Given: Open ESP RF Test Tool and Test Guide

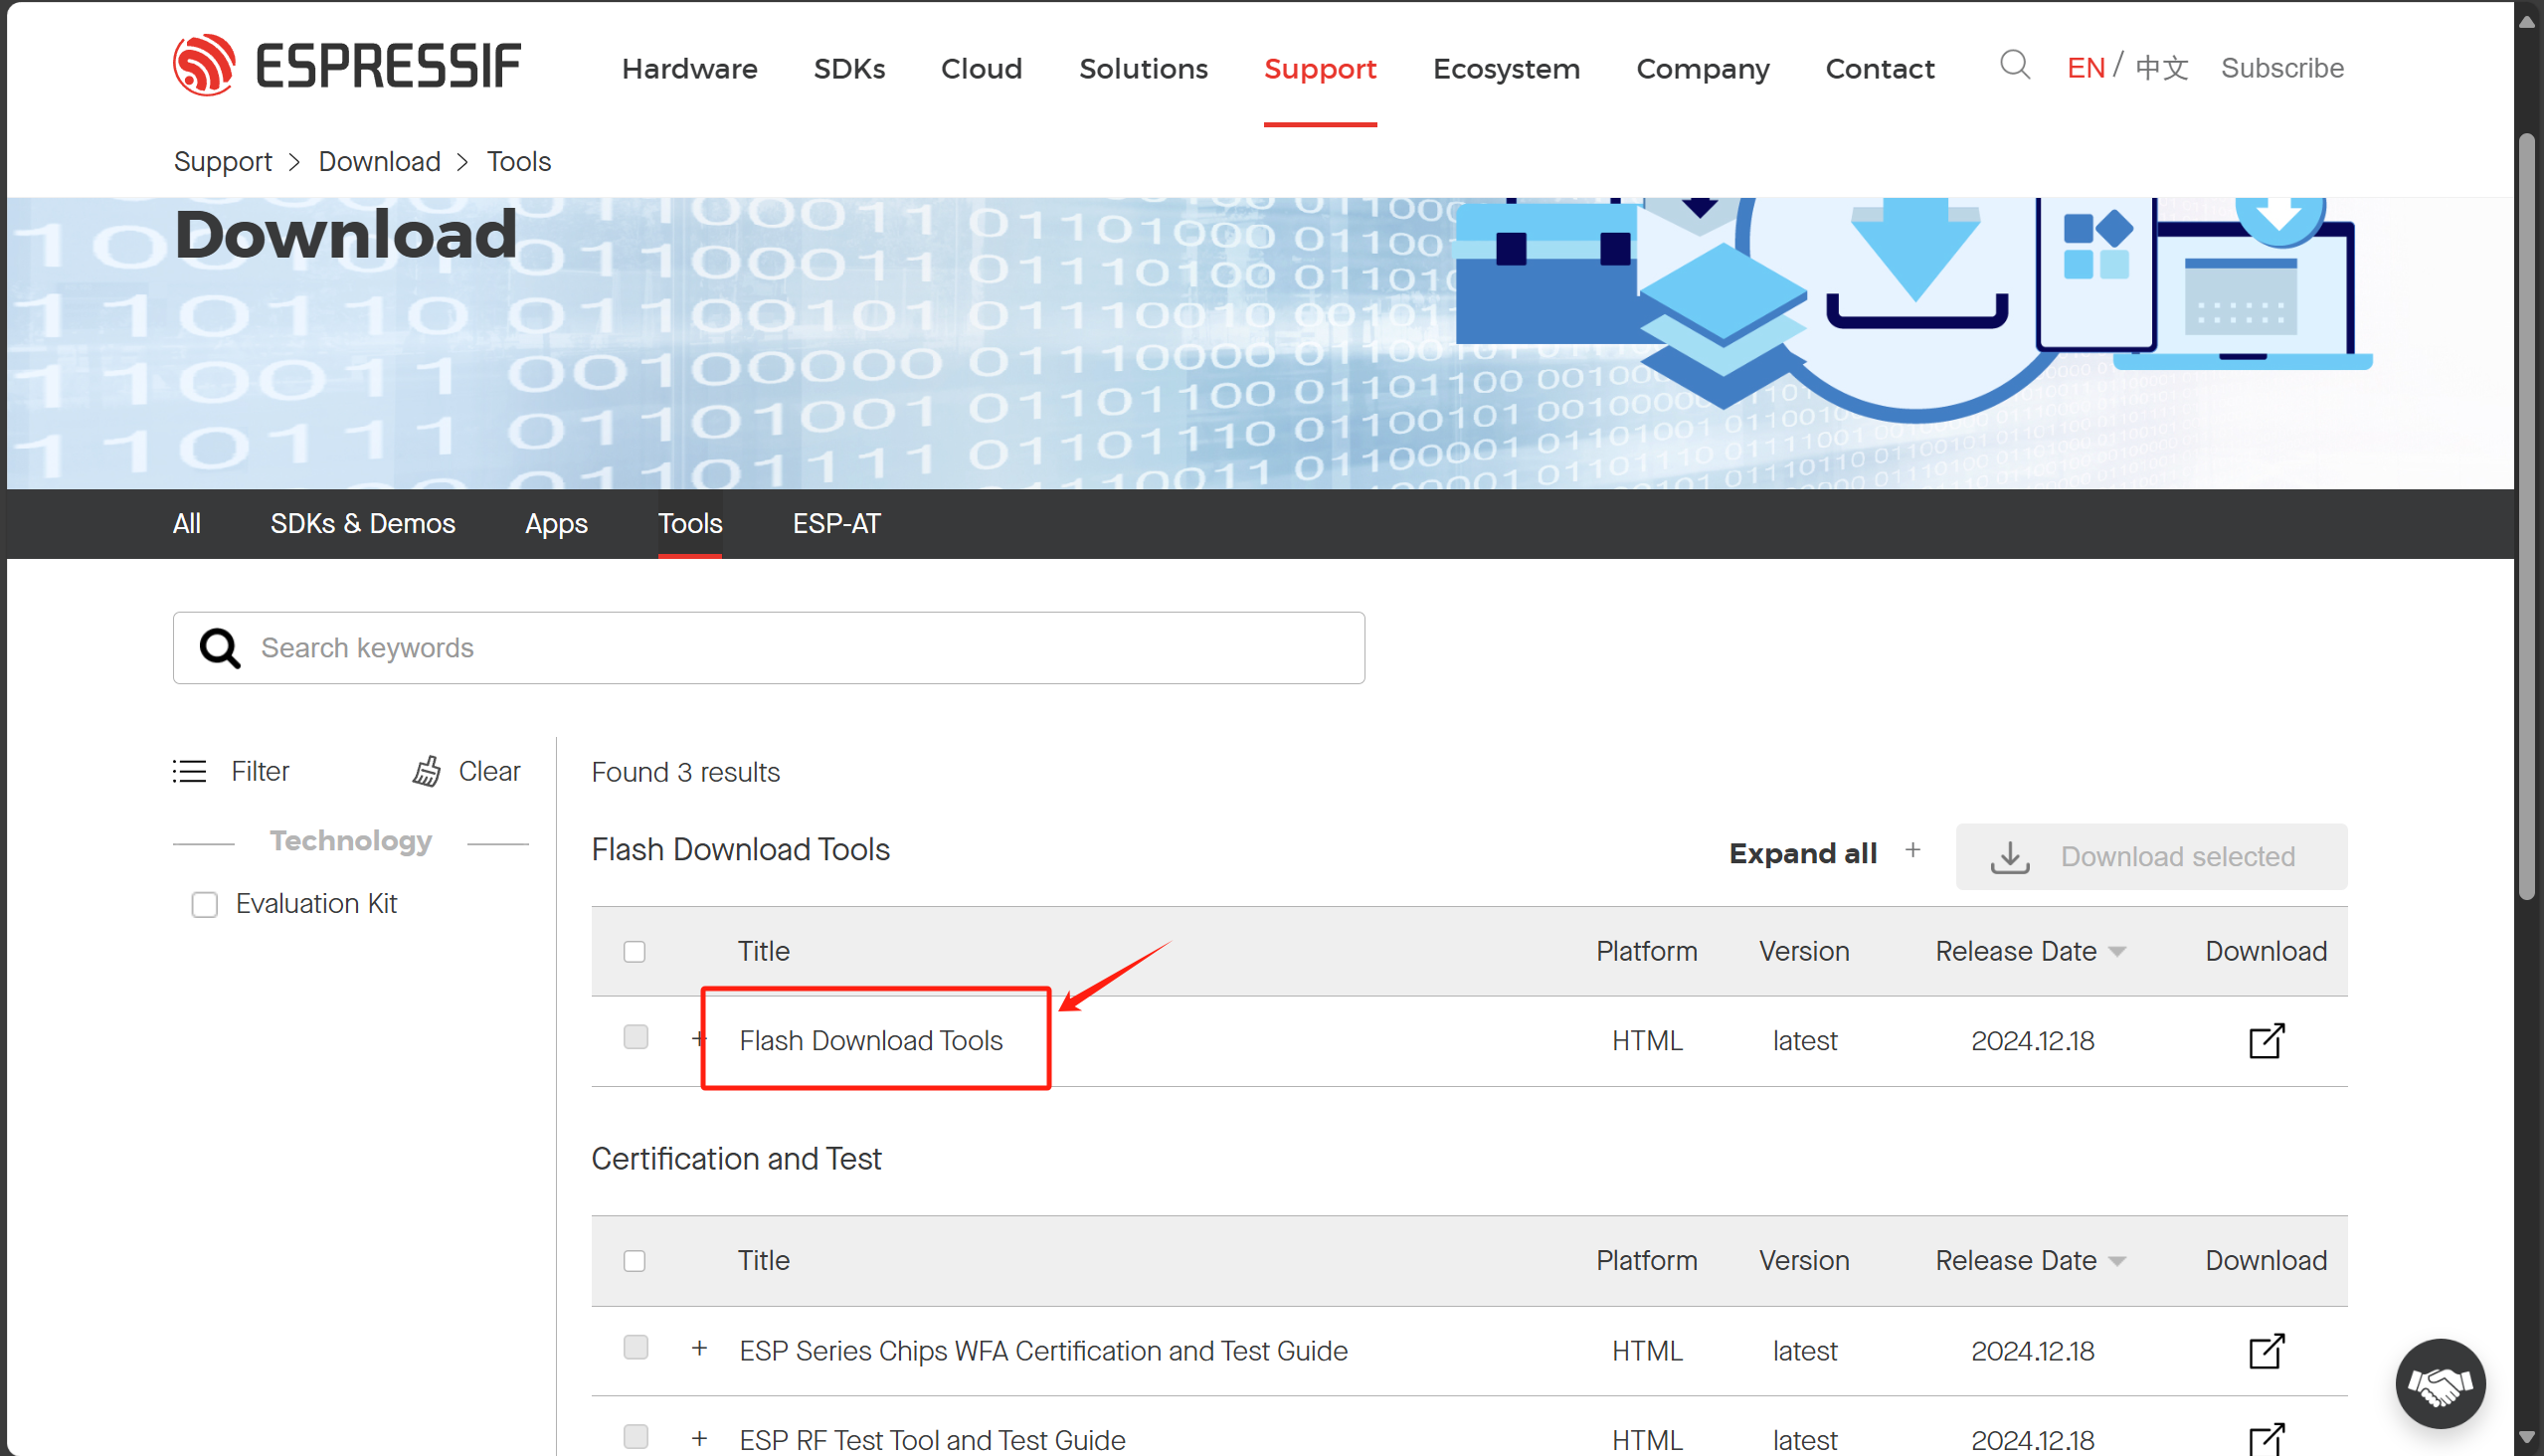Looking at the screenshot, I should pos(931,1440).
